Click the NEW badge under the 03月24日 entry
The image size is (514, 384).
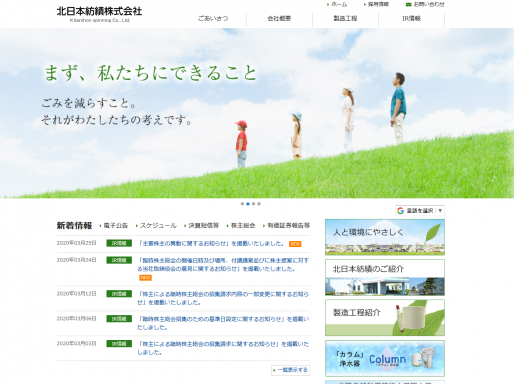[x=145, y=278]
